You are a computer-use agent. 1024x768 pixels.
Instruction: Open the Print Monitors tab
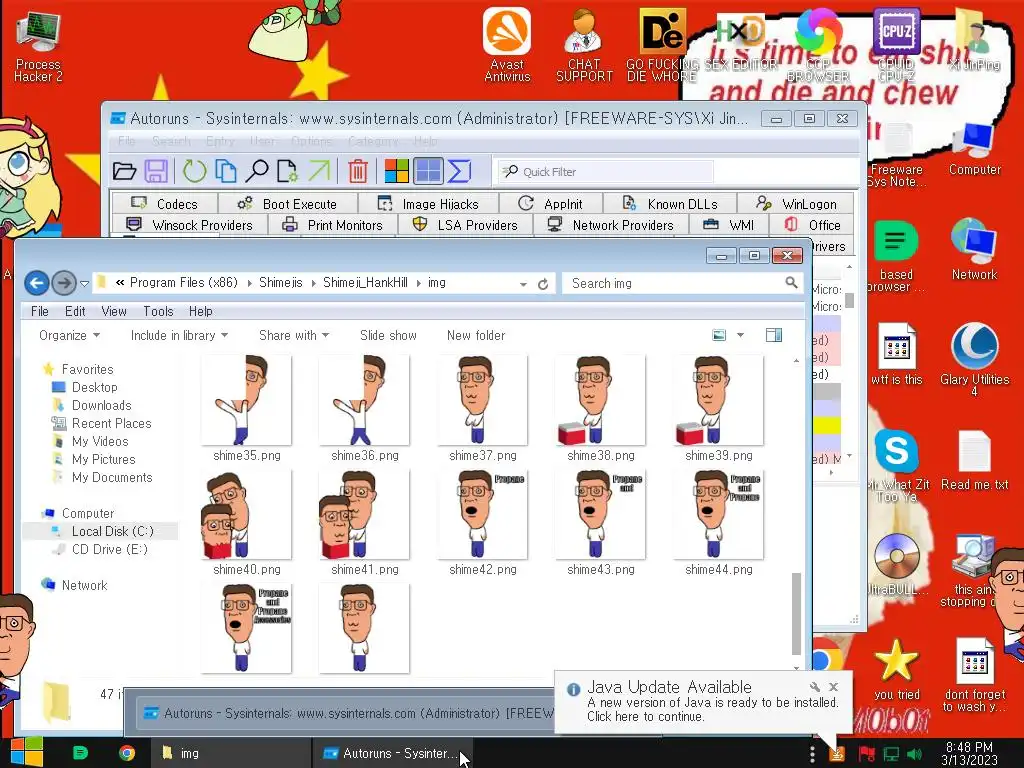[332, 225]
